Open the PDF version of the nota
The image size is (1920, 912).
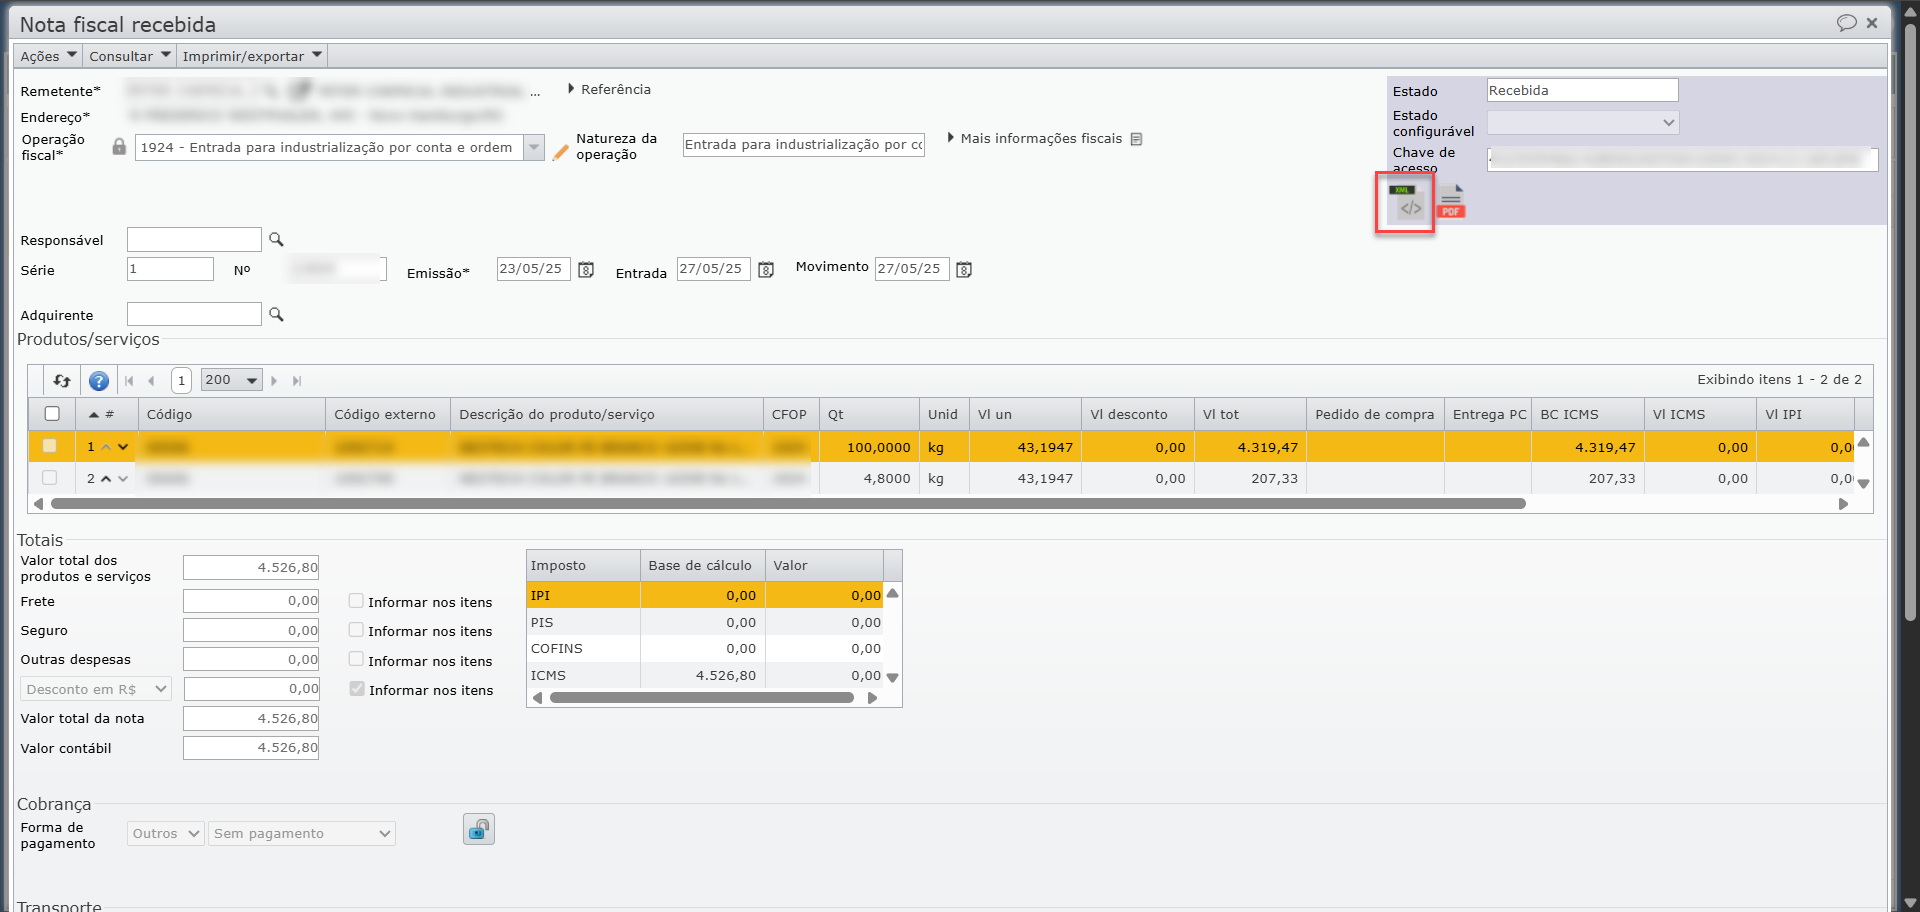1451,202
